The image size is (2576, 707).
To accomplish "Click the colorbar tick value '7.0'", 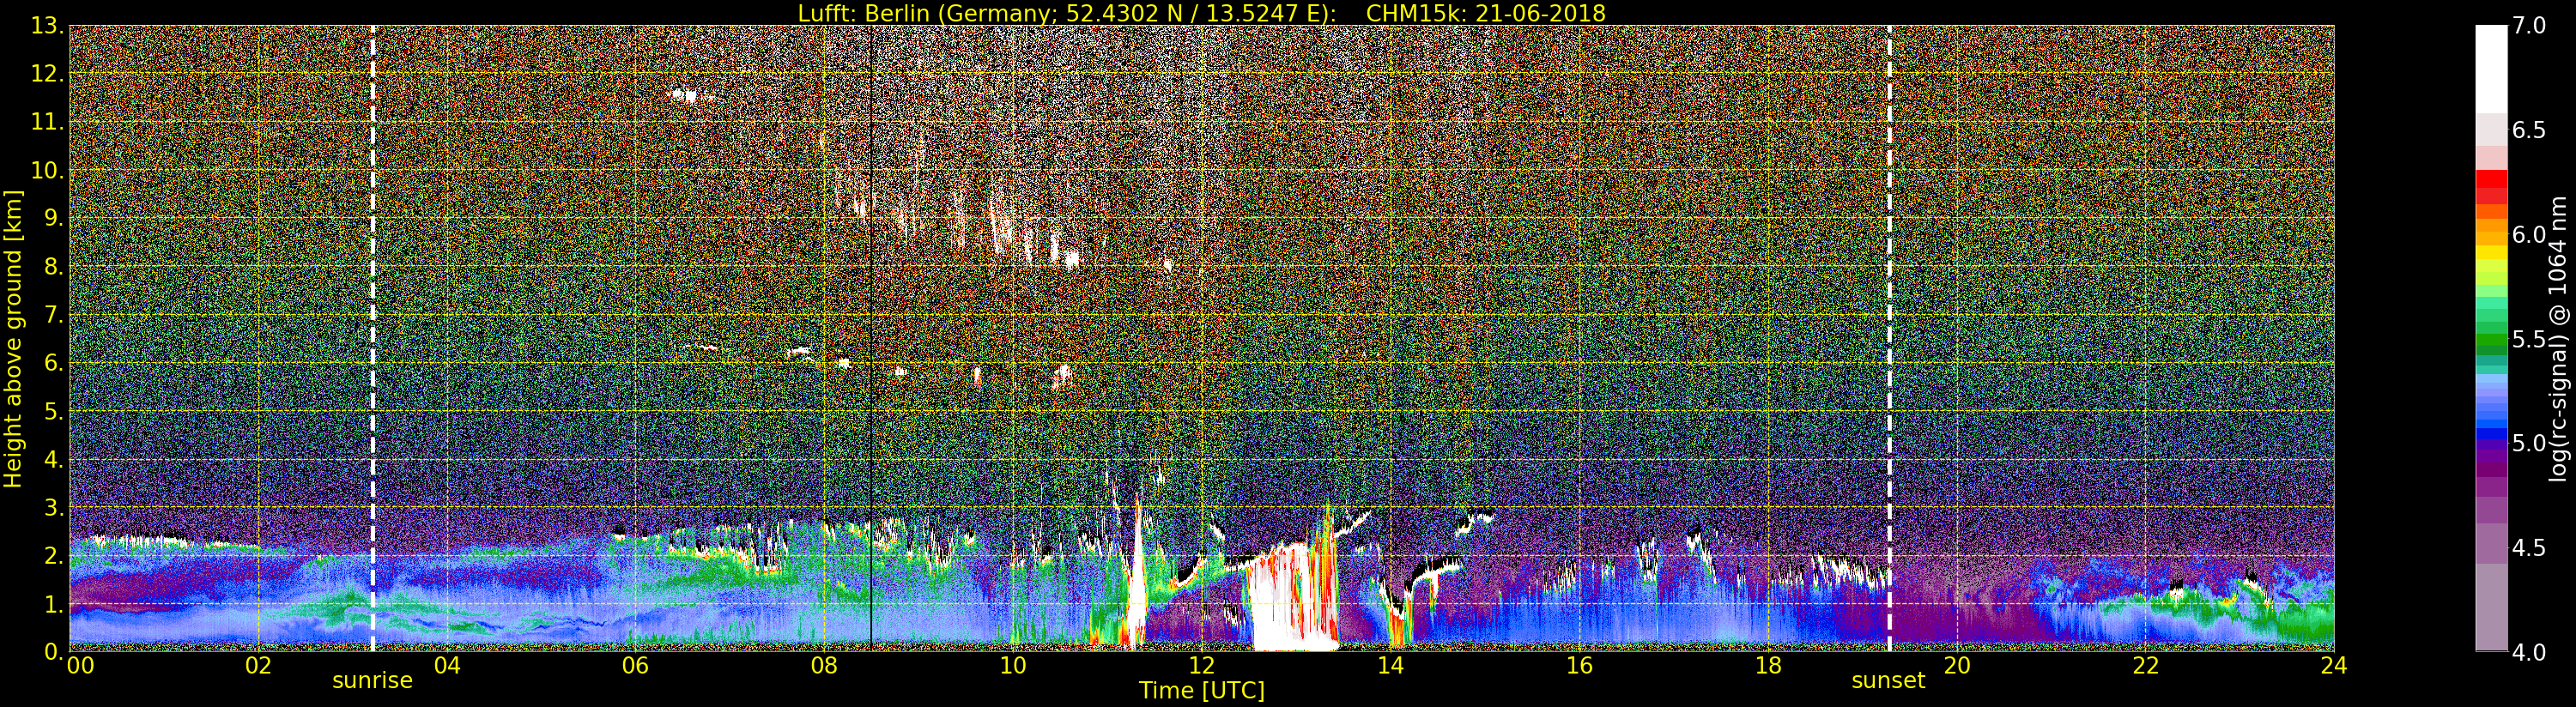I will [x=2529, y=26].
